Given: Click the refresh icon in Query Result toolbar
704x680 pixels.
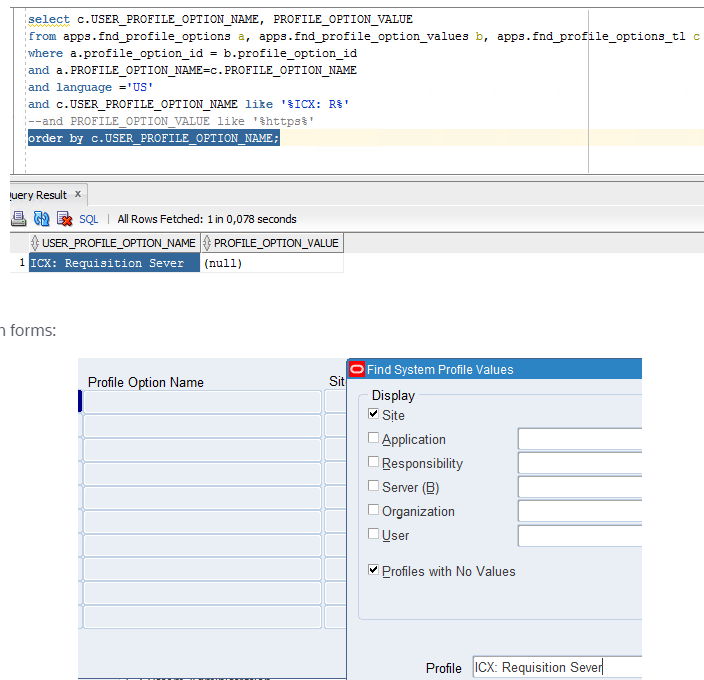Looking at the screenshot, I should [41, 219].
